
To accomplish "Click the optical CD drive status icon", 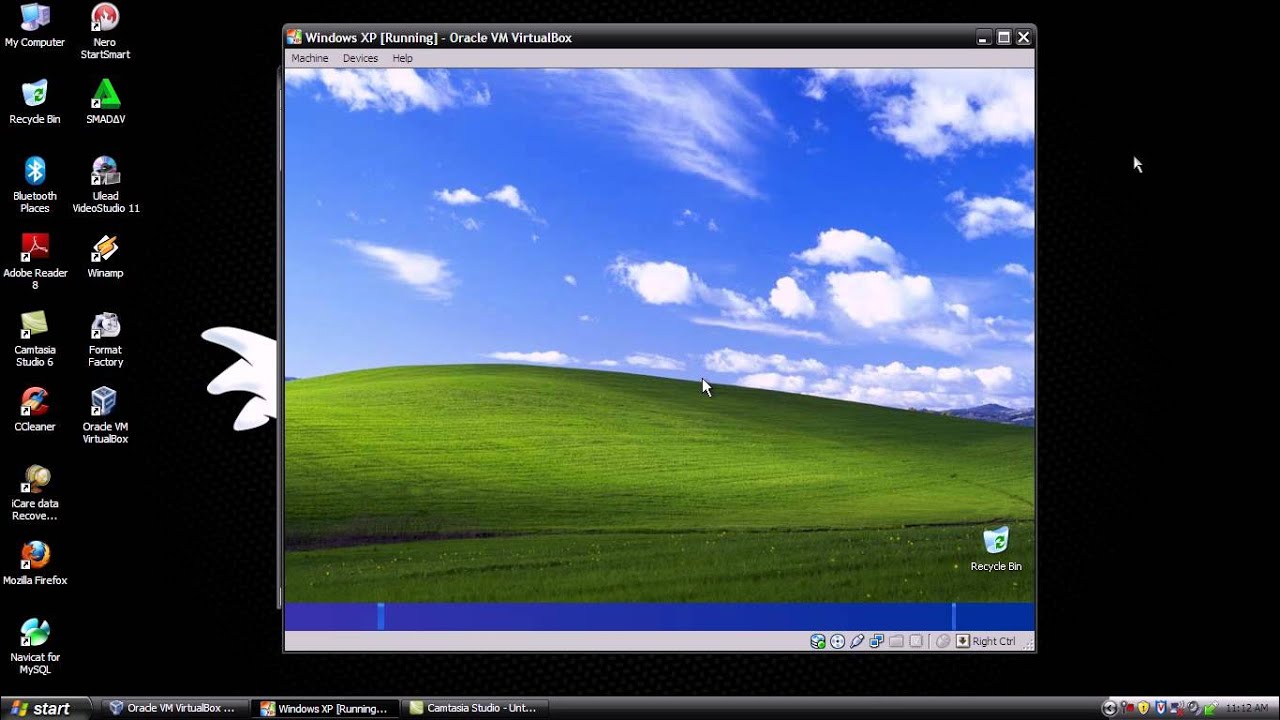I will point(837,641).
